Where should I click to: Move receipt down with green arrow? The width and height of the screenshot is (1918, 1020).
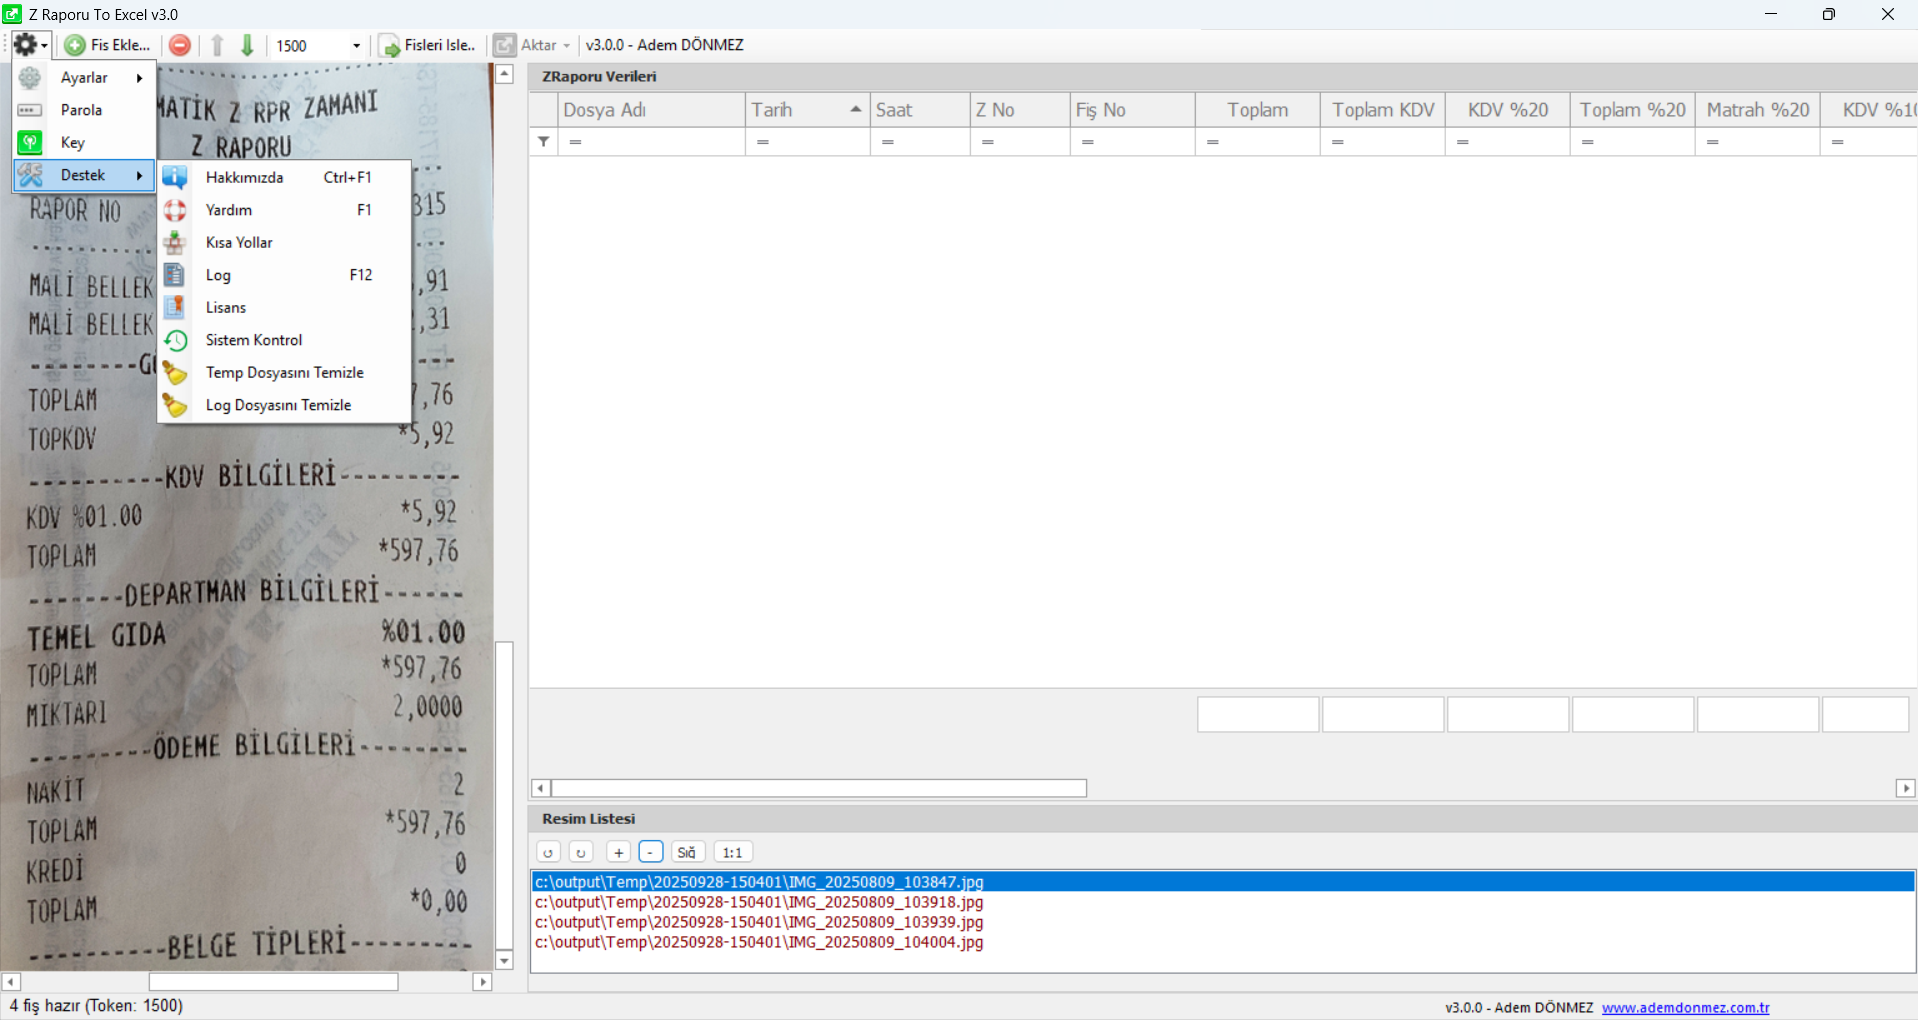click(248, 45)
